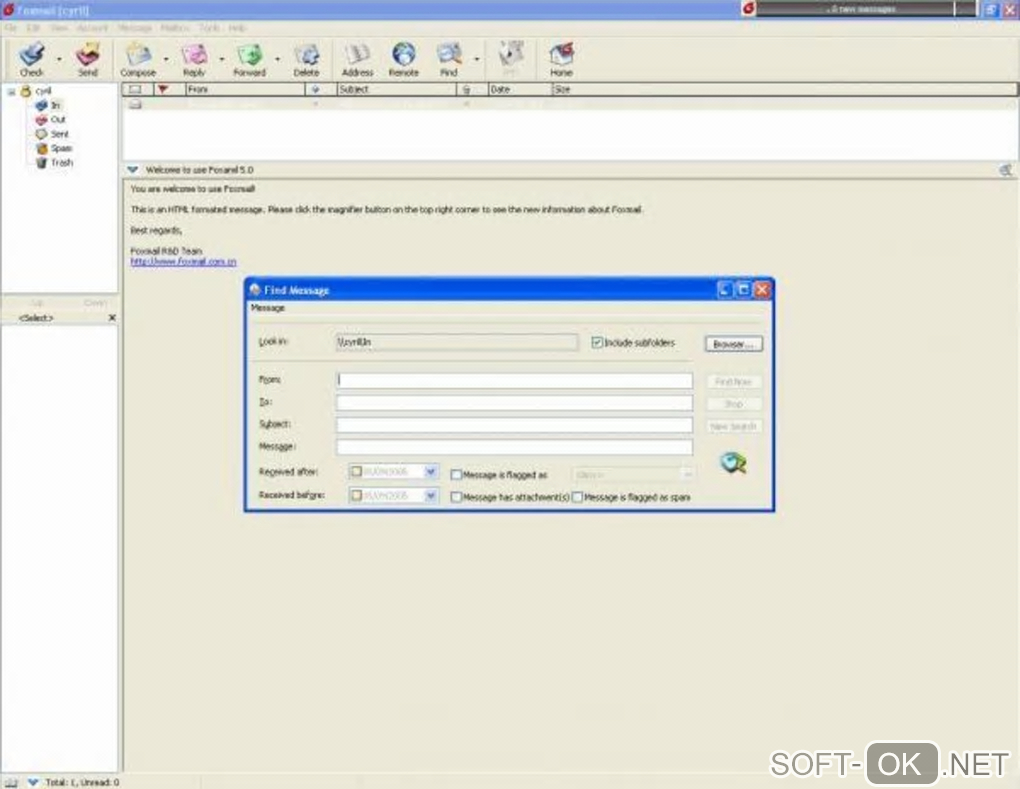1020x789 pixels.
Task: Click the red flag column header icon
Action: (x=163, y=89)
